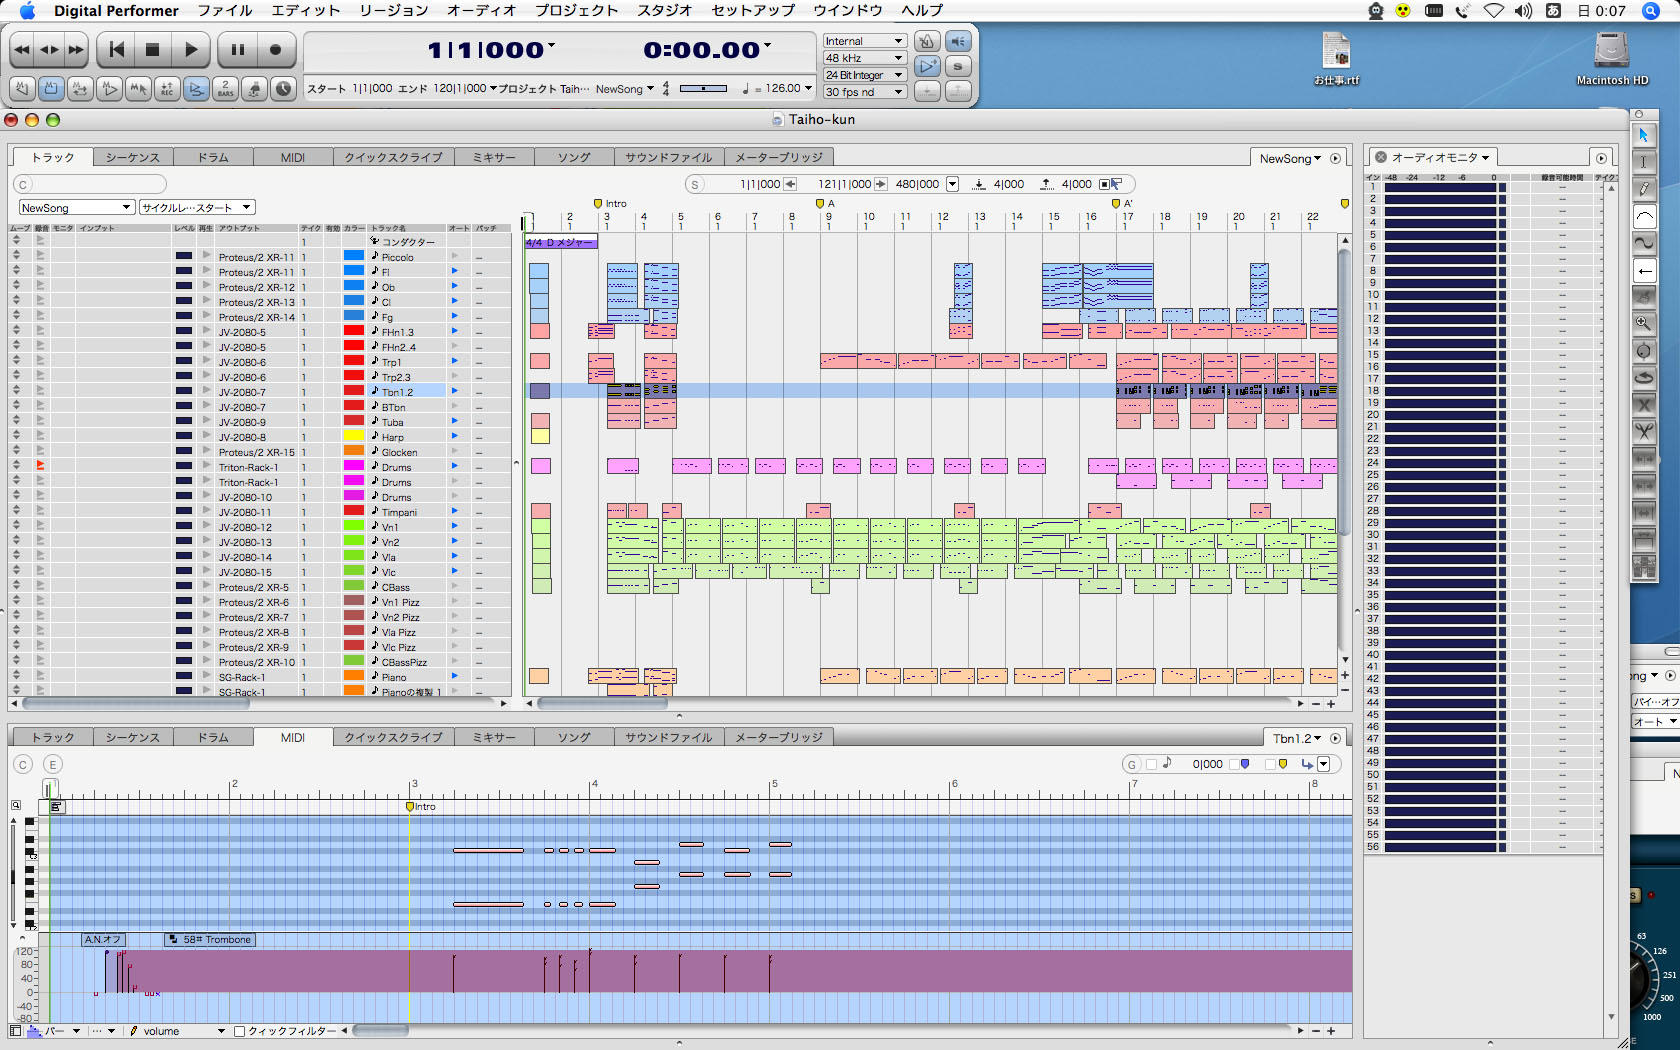Click the Rewind button in transport
The image size is (1680, 1050).
pos(22,49)
